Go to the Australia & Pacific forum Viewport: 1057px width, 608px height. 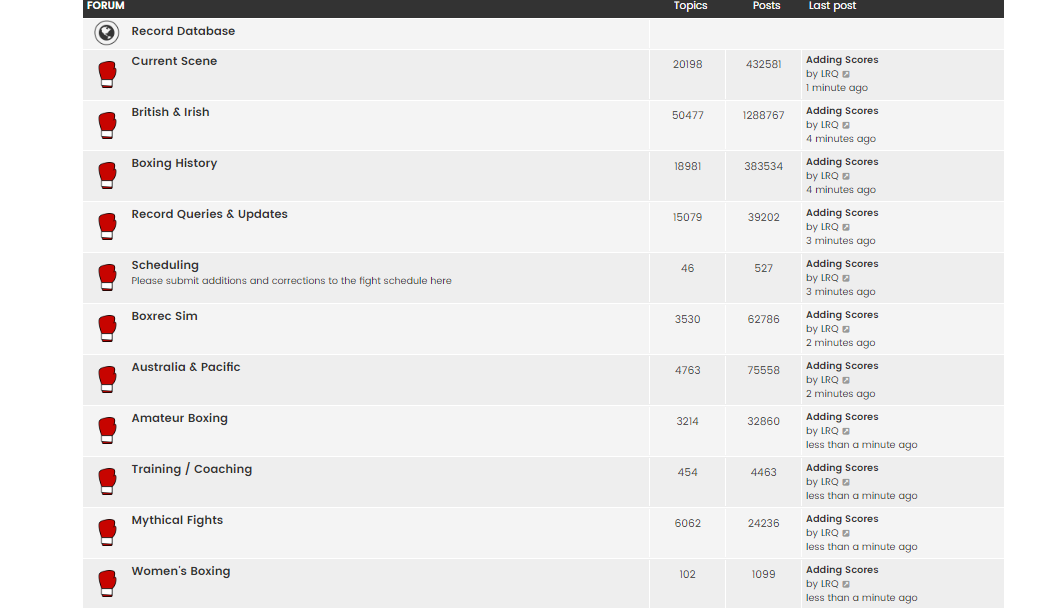click(x=186, y=367)
